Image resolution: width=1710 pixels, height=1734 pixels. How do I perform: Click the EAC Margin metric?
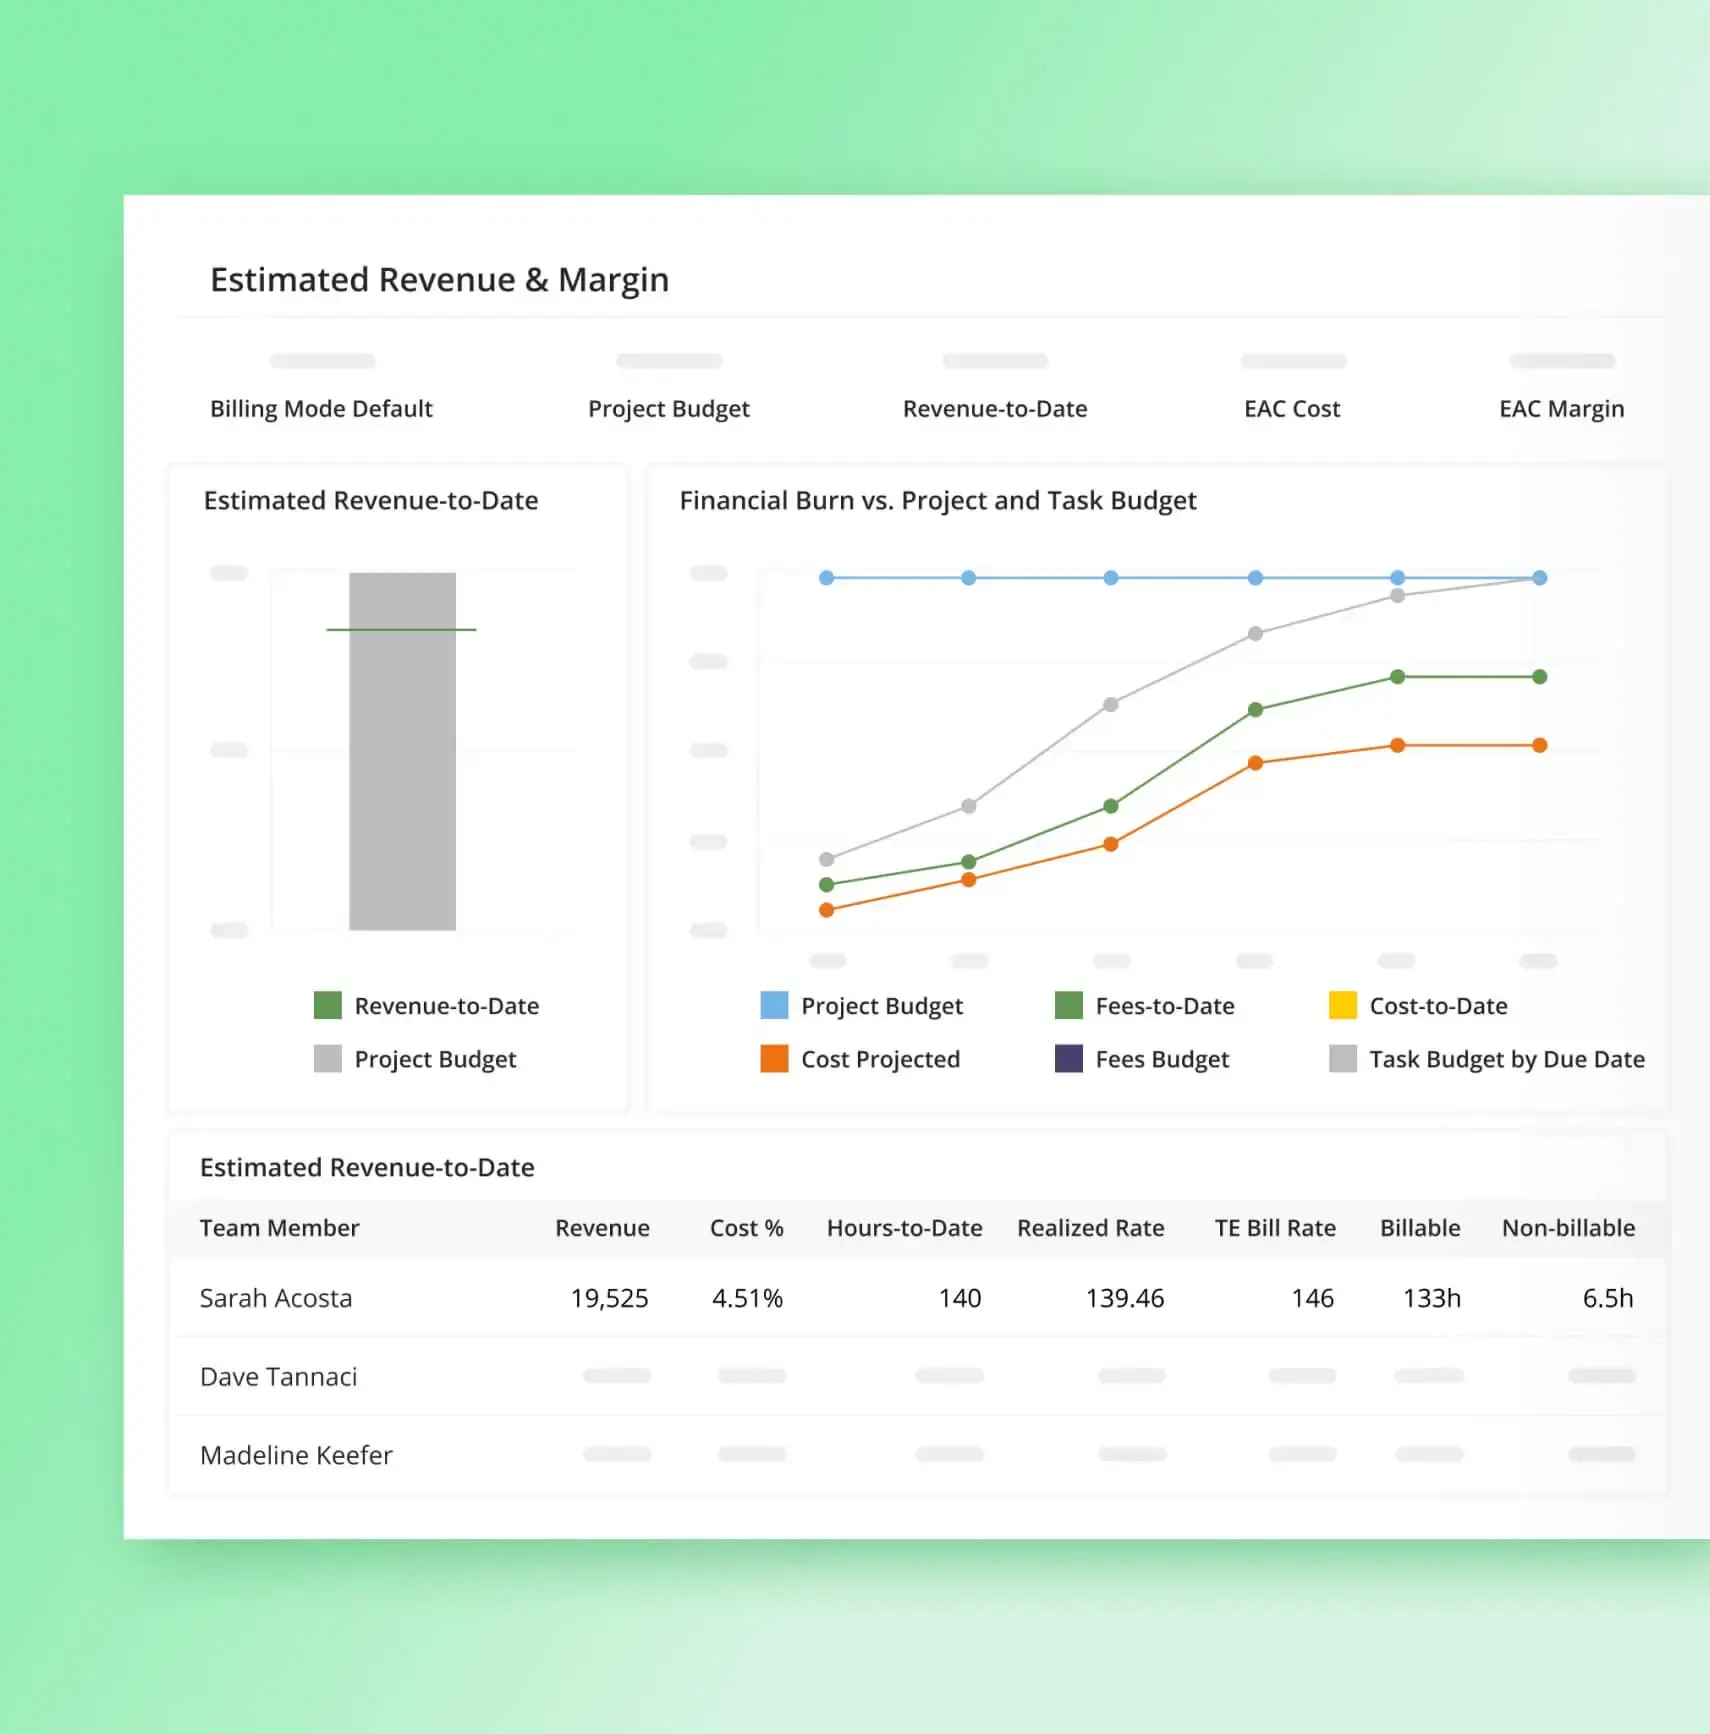[x=1561, y=408]
